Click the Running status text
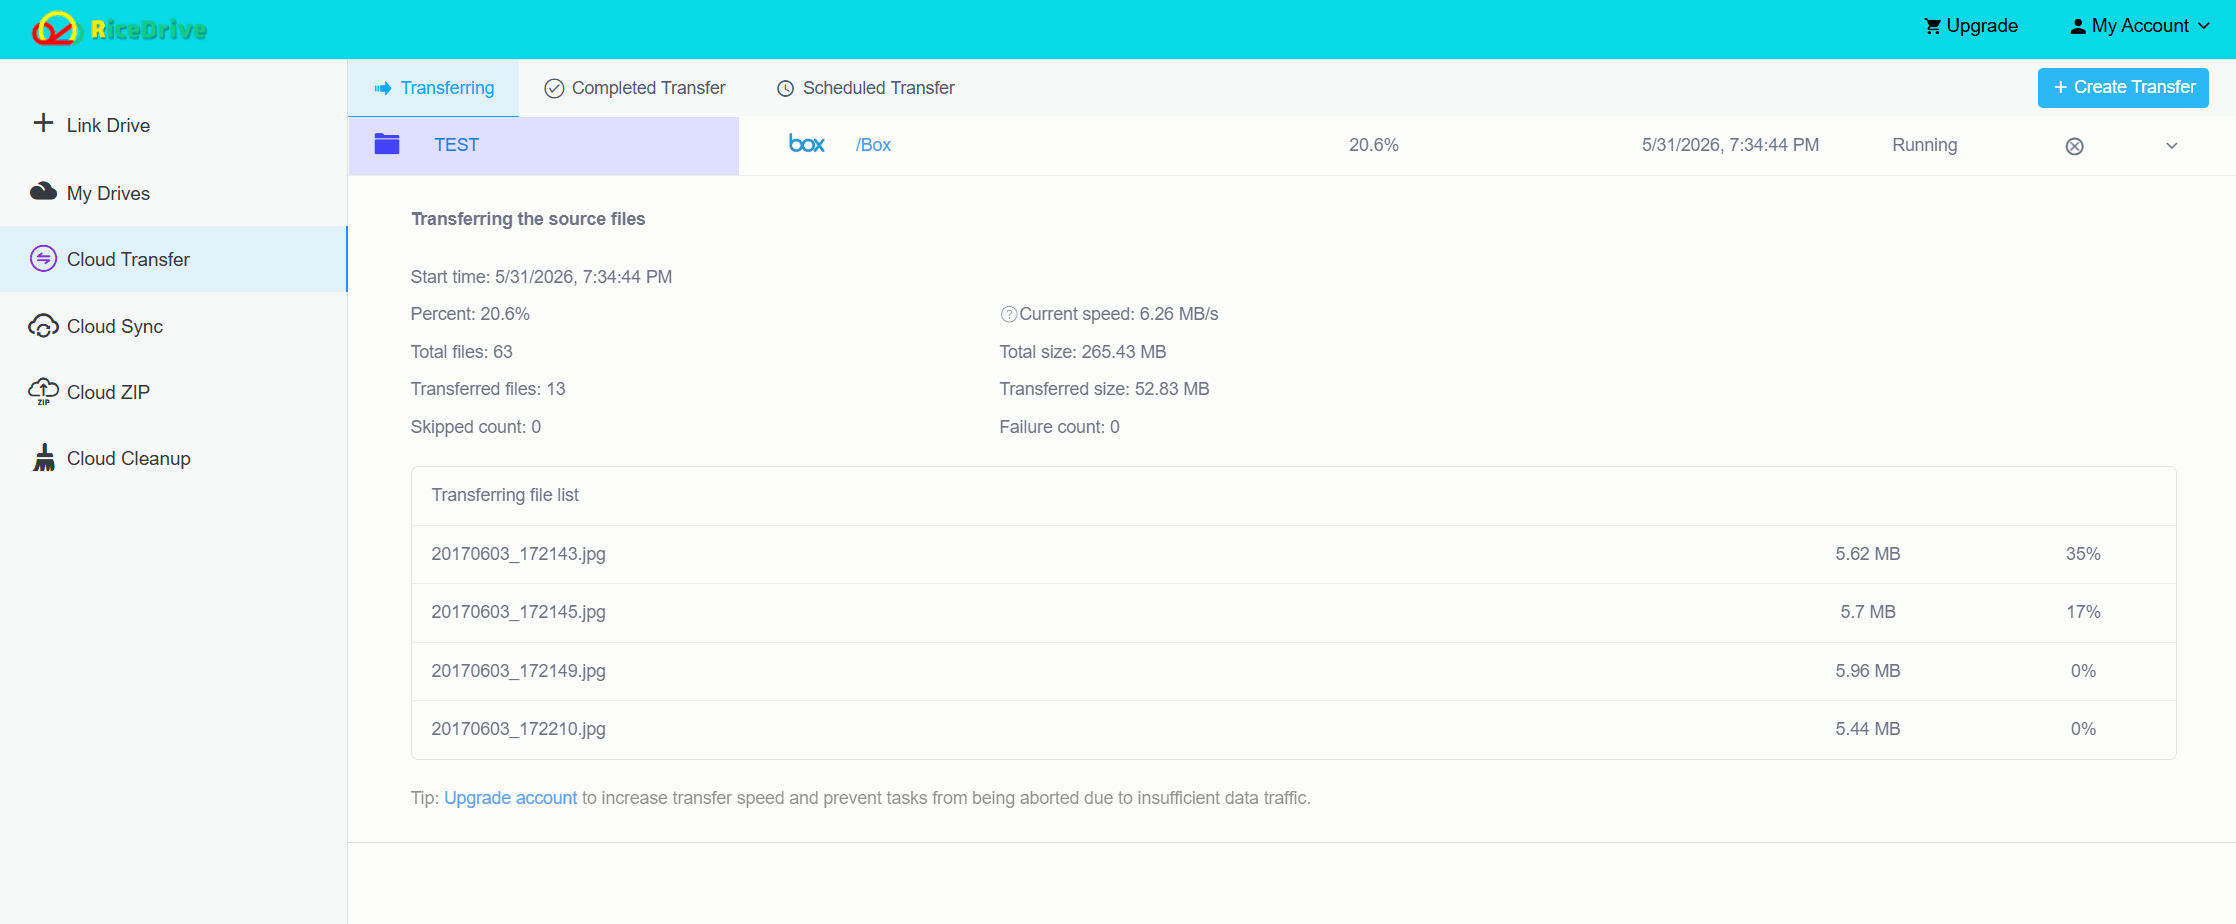2236x924 pixels. tap(1925, 145)
